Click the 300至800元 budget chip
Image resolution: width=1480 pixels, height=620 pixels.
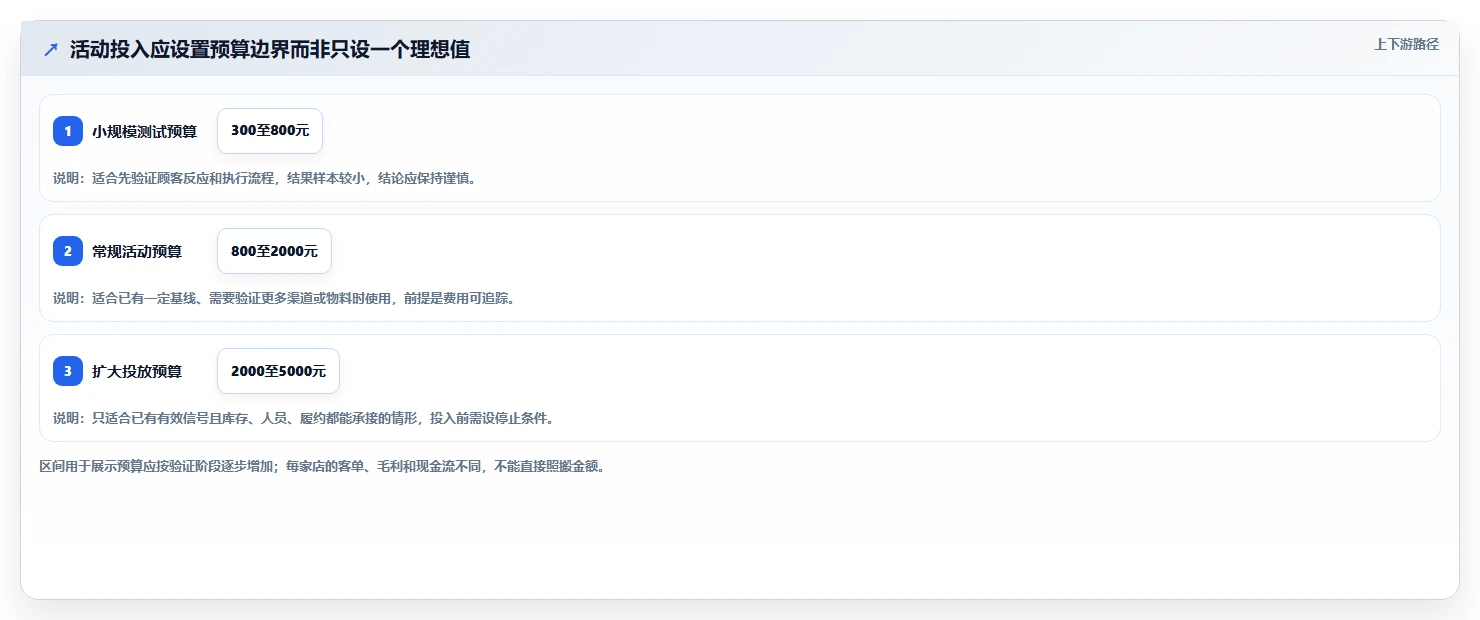click(270, 131)
